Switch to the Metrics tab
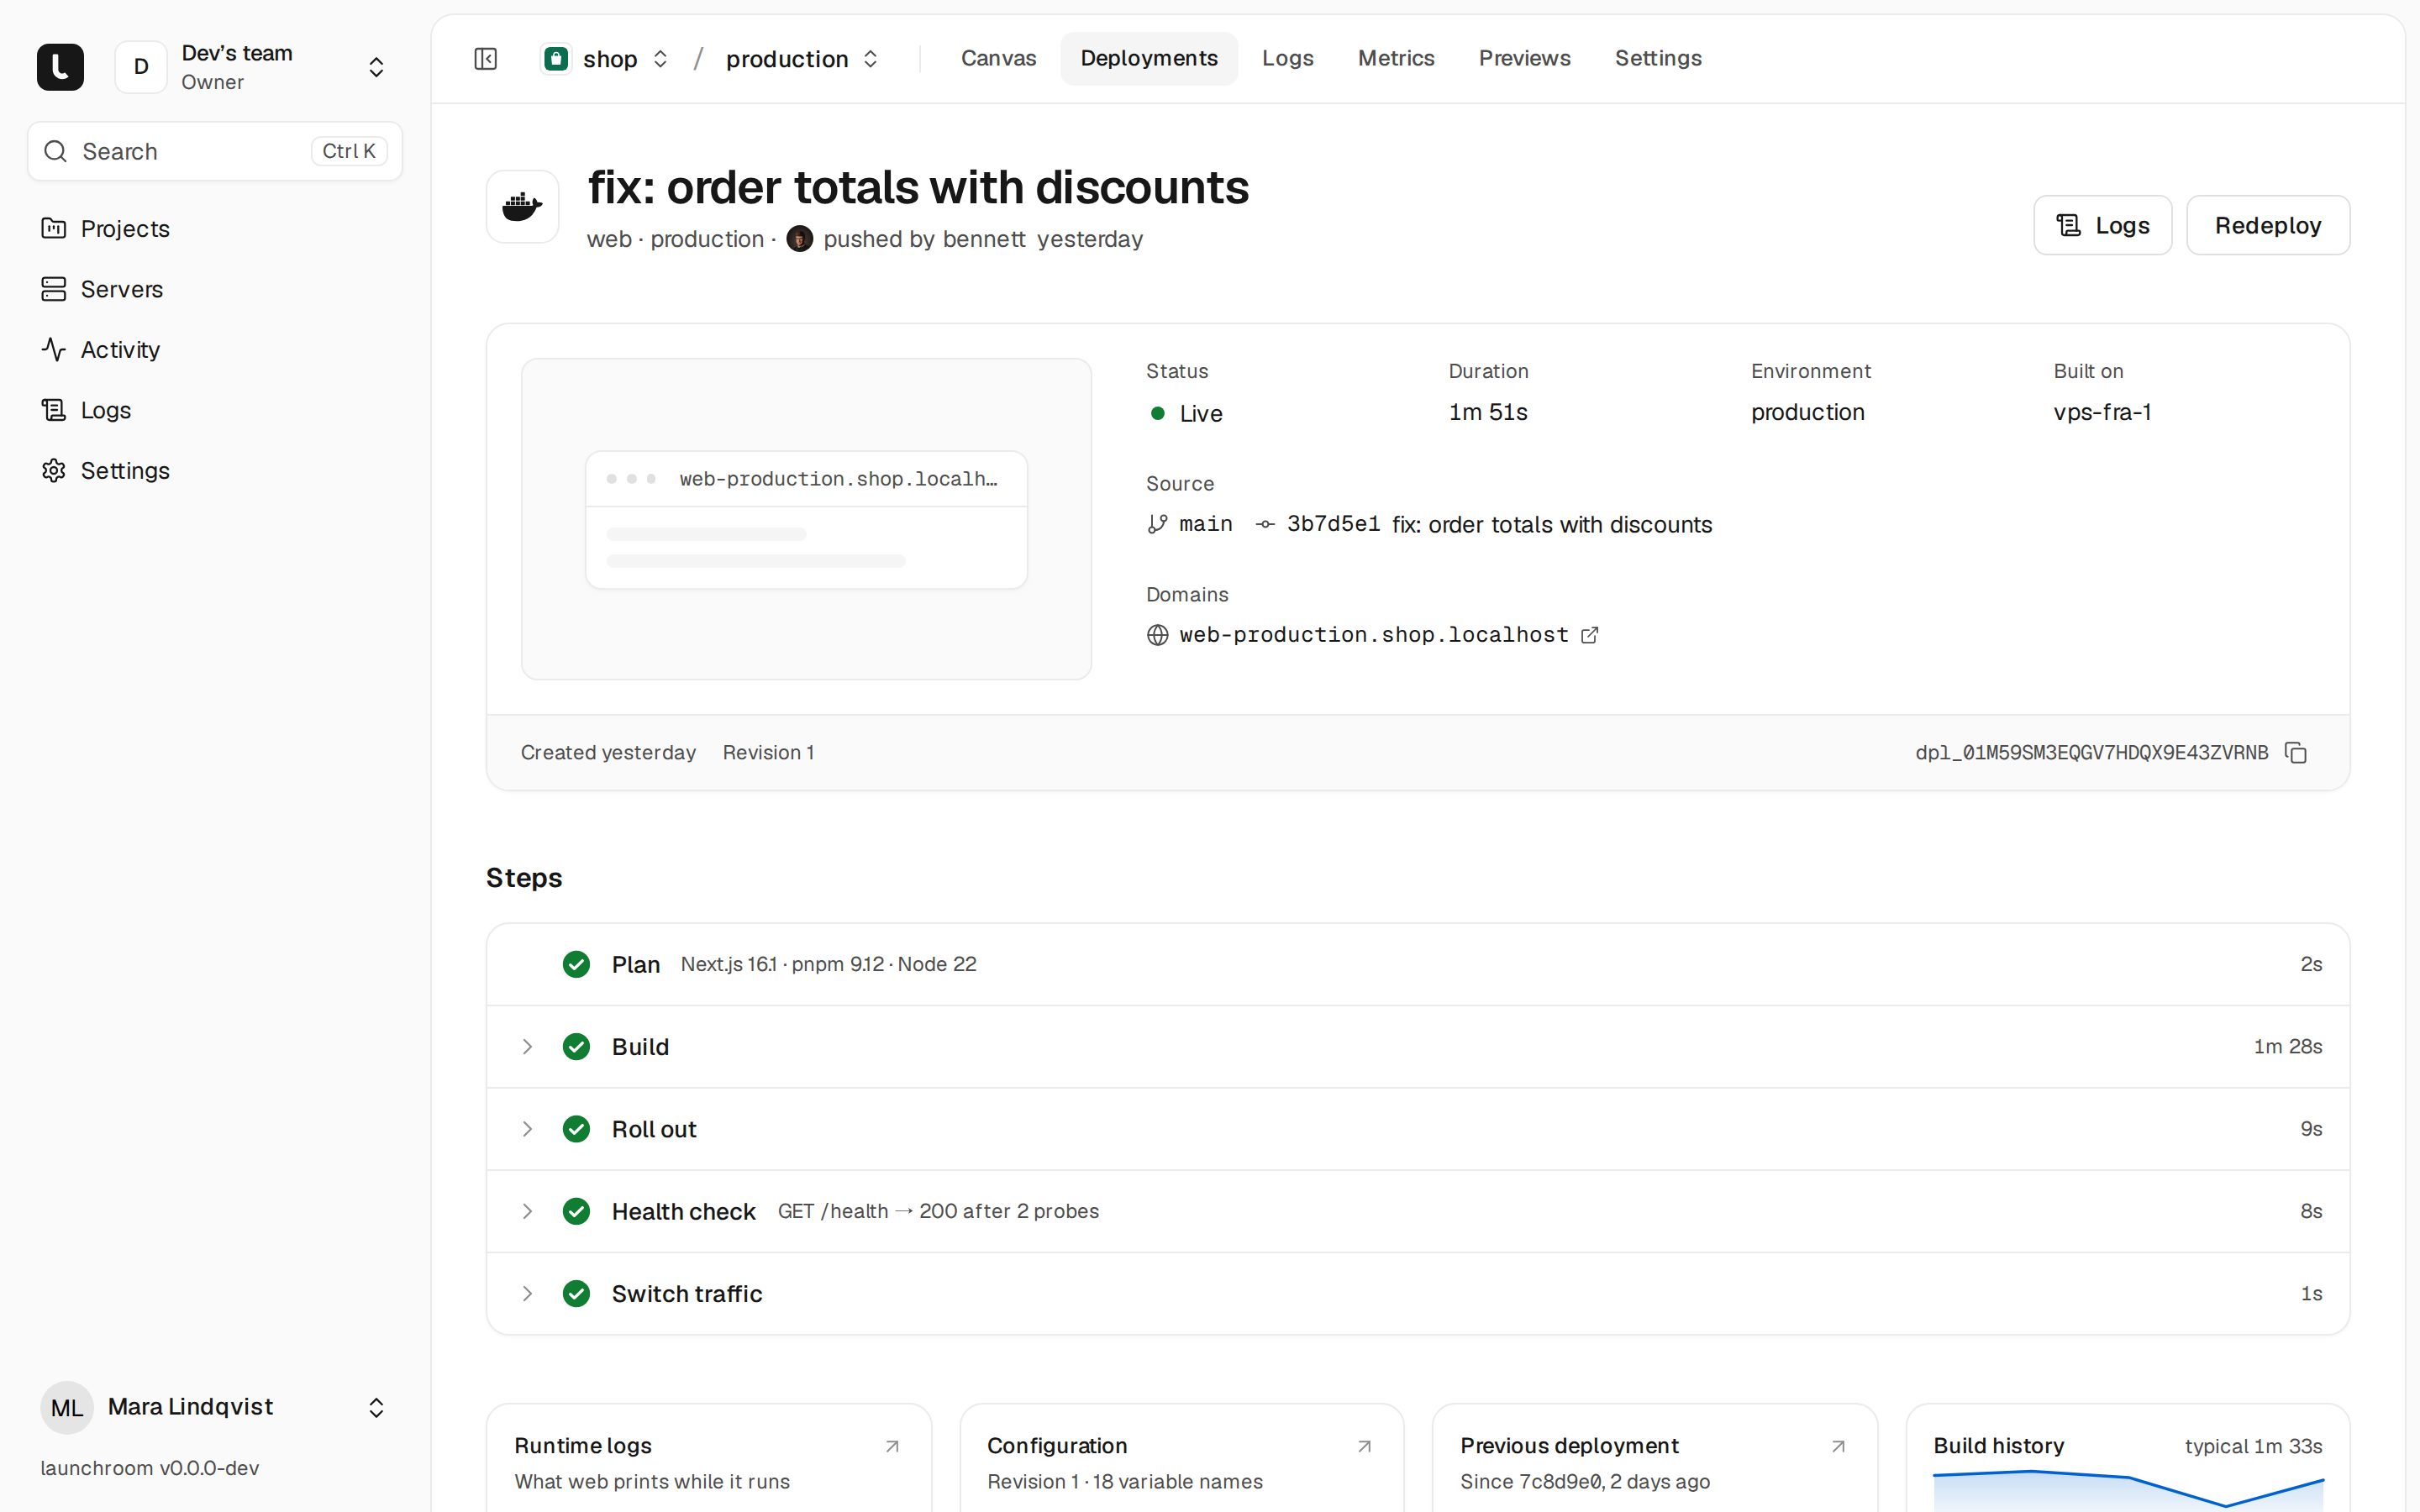The height and width of the screenshot is (1512, 2420). tap(1396, 59)
